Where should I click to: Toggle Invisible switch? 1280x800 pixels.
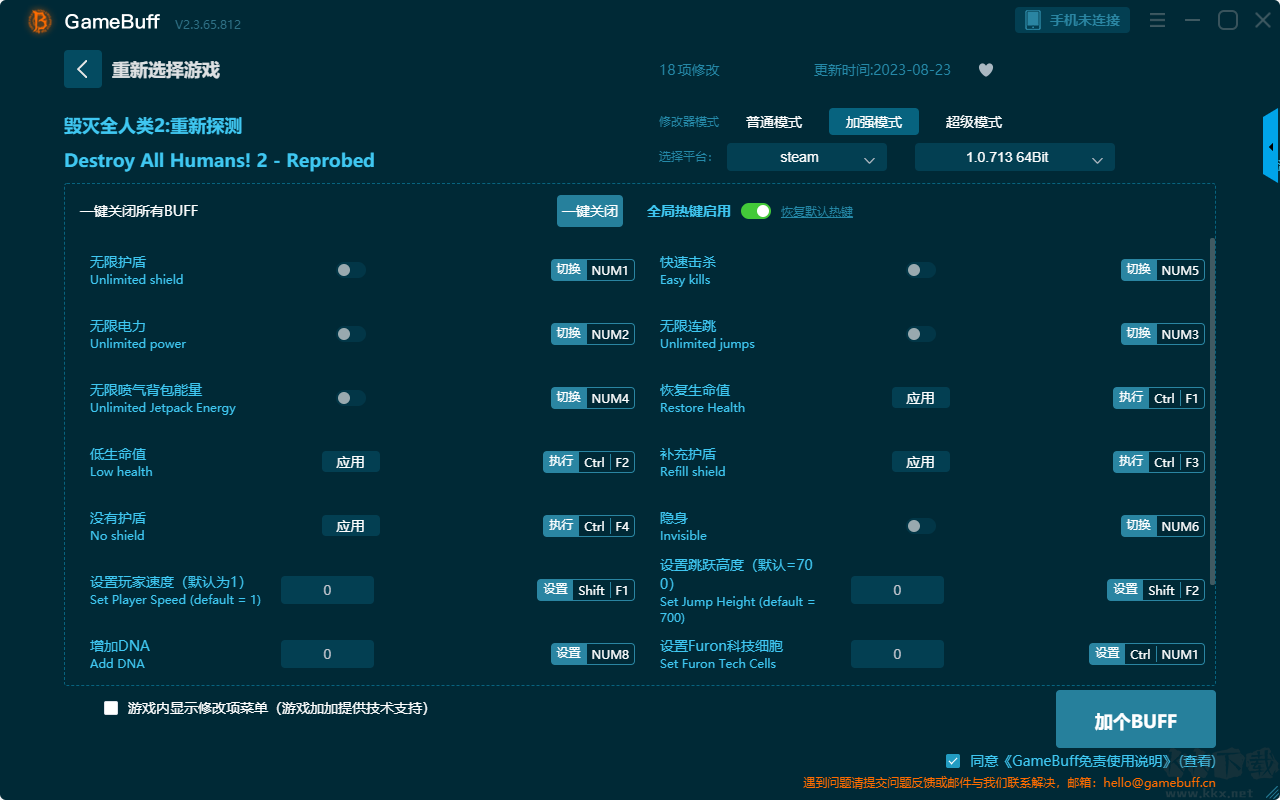pos(921,526)
